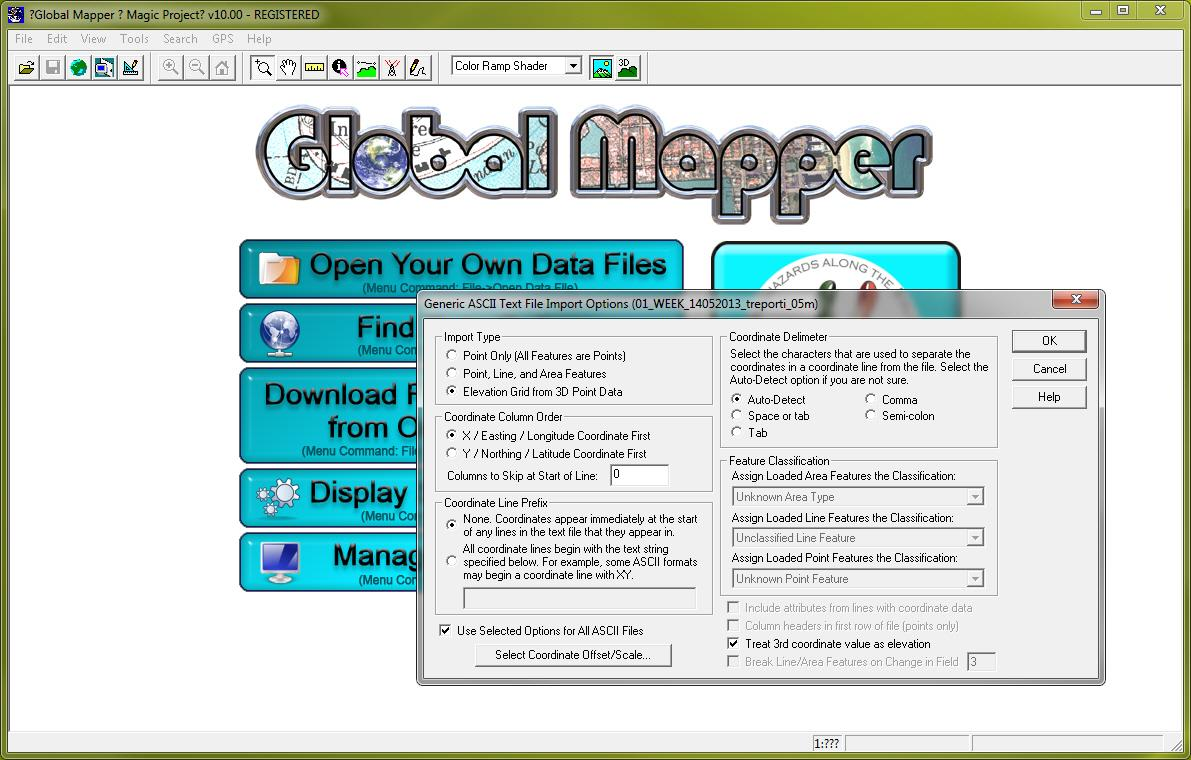The height and width of the screenshot is (760, 1191).
Task: Open the Color Ramp Shader dropdown
Action: 573,66
